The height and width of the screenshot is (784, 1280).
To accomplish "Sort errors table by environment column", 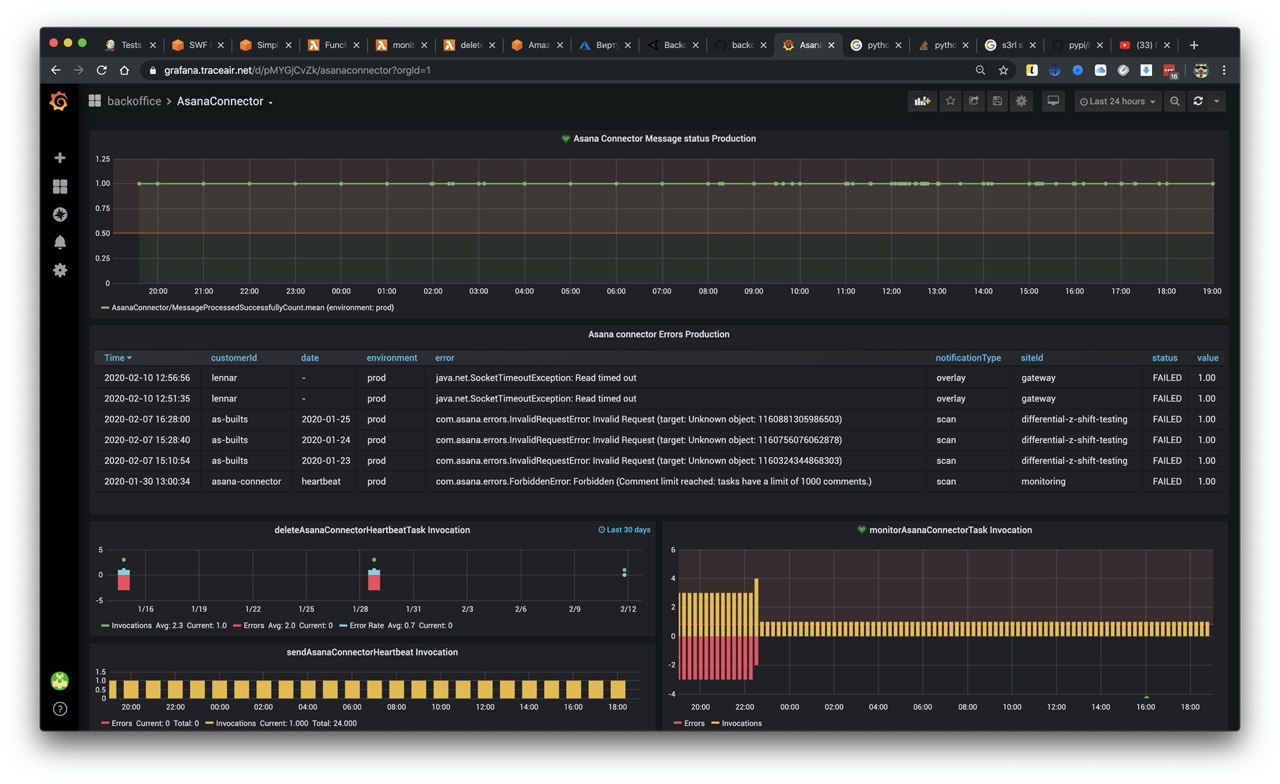I will click(392, 358).
